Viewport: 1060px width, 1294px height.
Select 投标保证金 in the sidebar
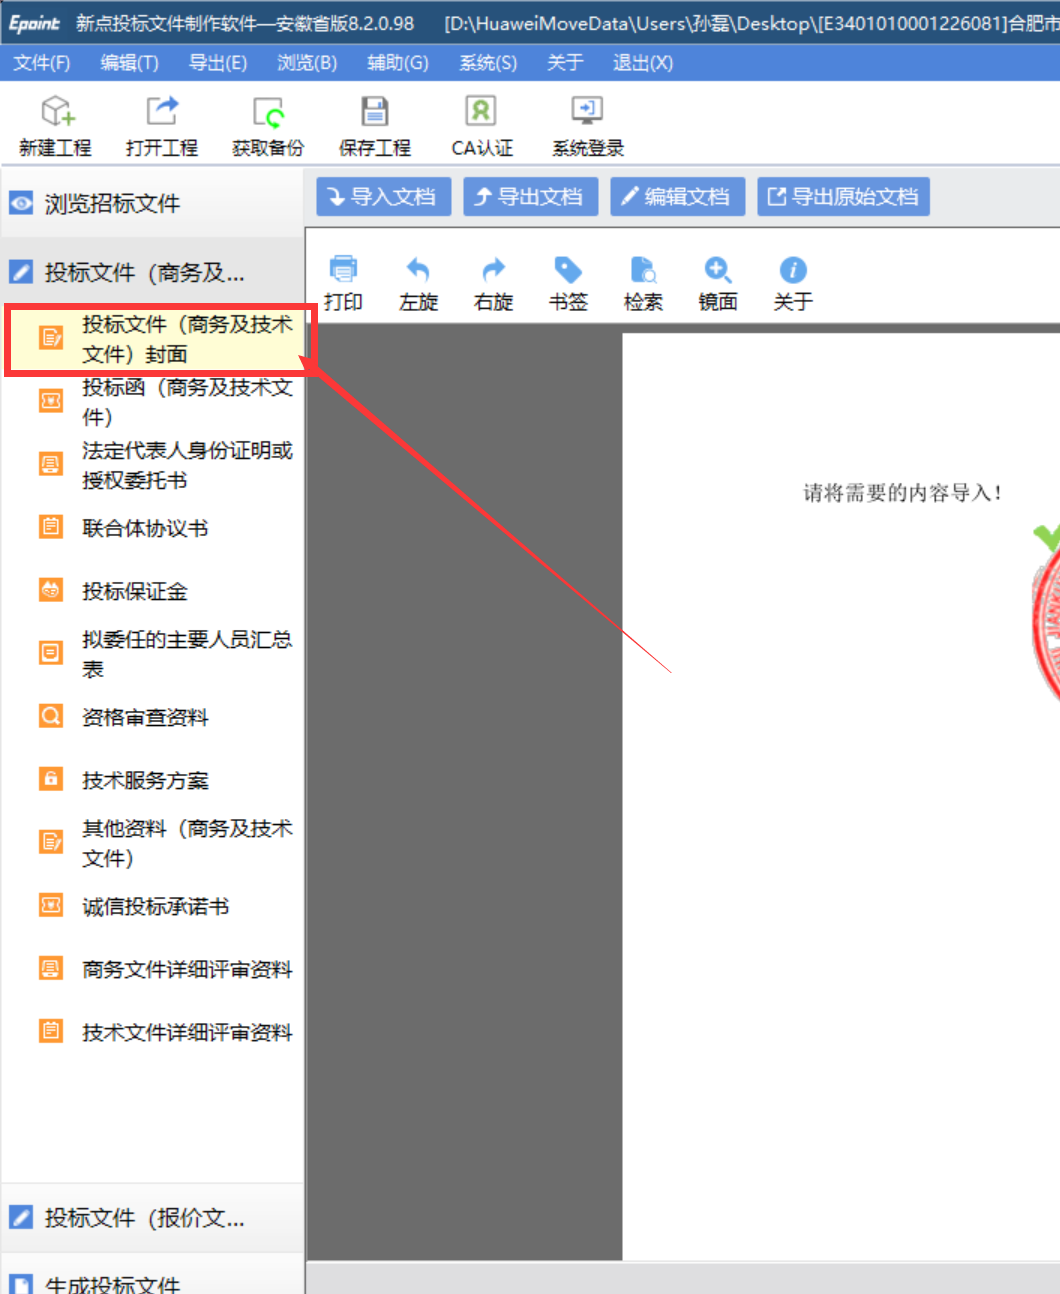click(134, 591)
